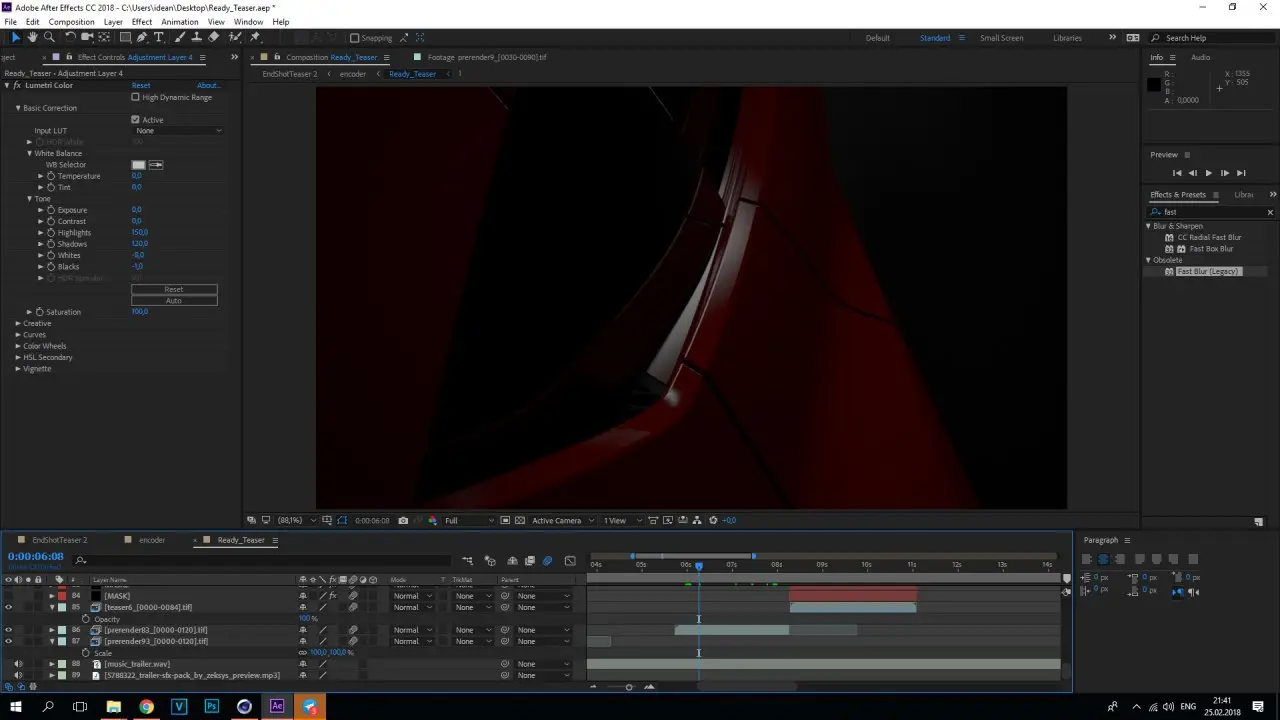
Task: Toggle High Dynamic Range checkbox
Action: [136, 97]
